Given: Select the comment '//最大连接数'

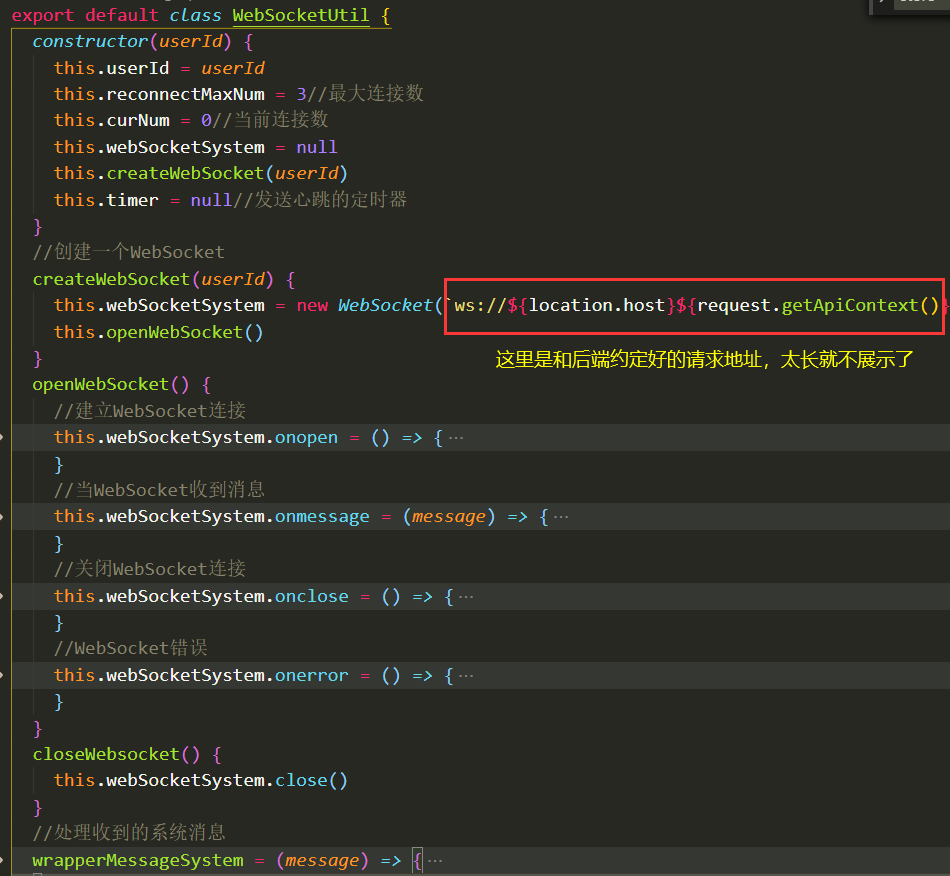Looking at the screenshot, I should (365, 93).
